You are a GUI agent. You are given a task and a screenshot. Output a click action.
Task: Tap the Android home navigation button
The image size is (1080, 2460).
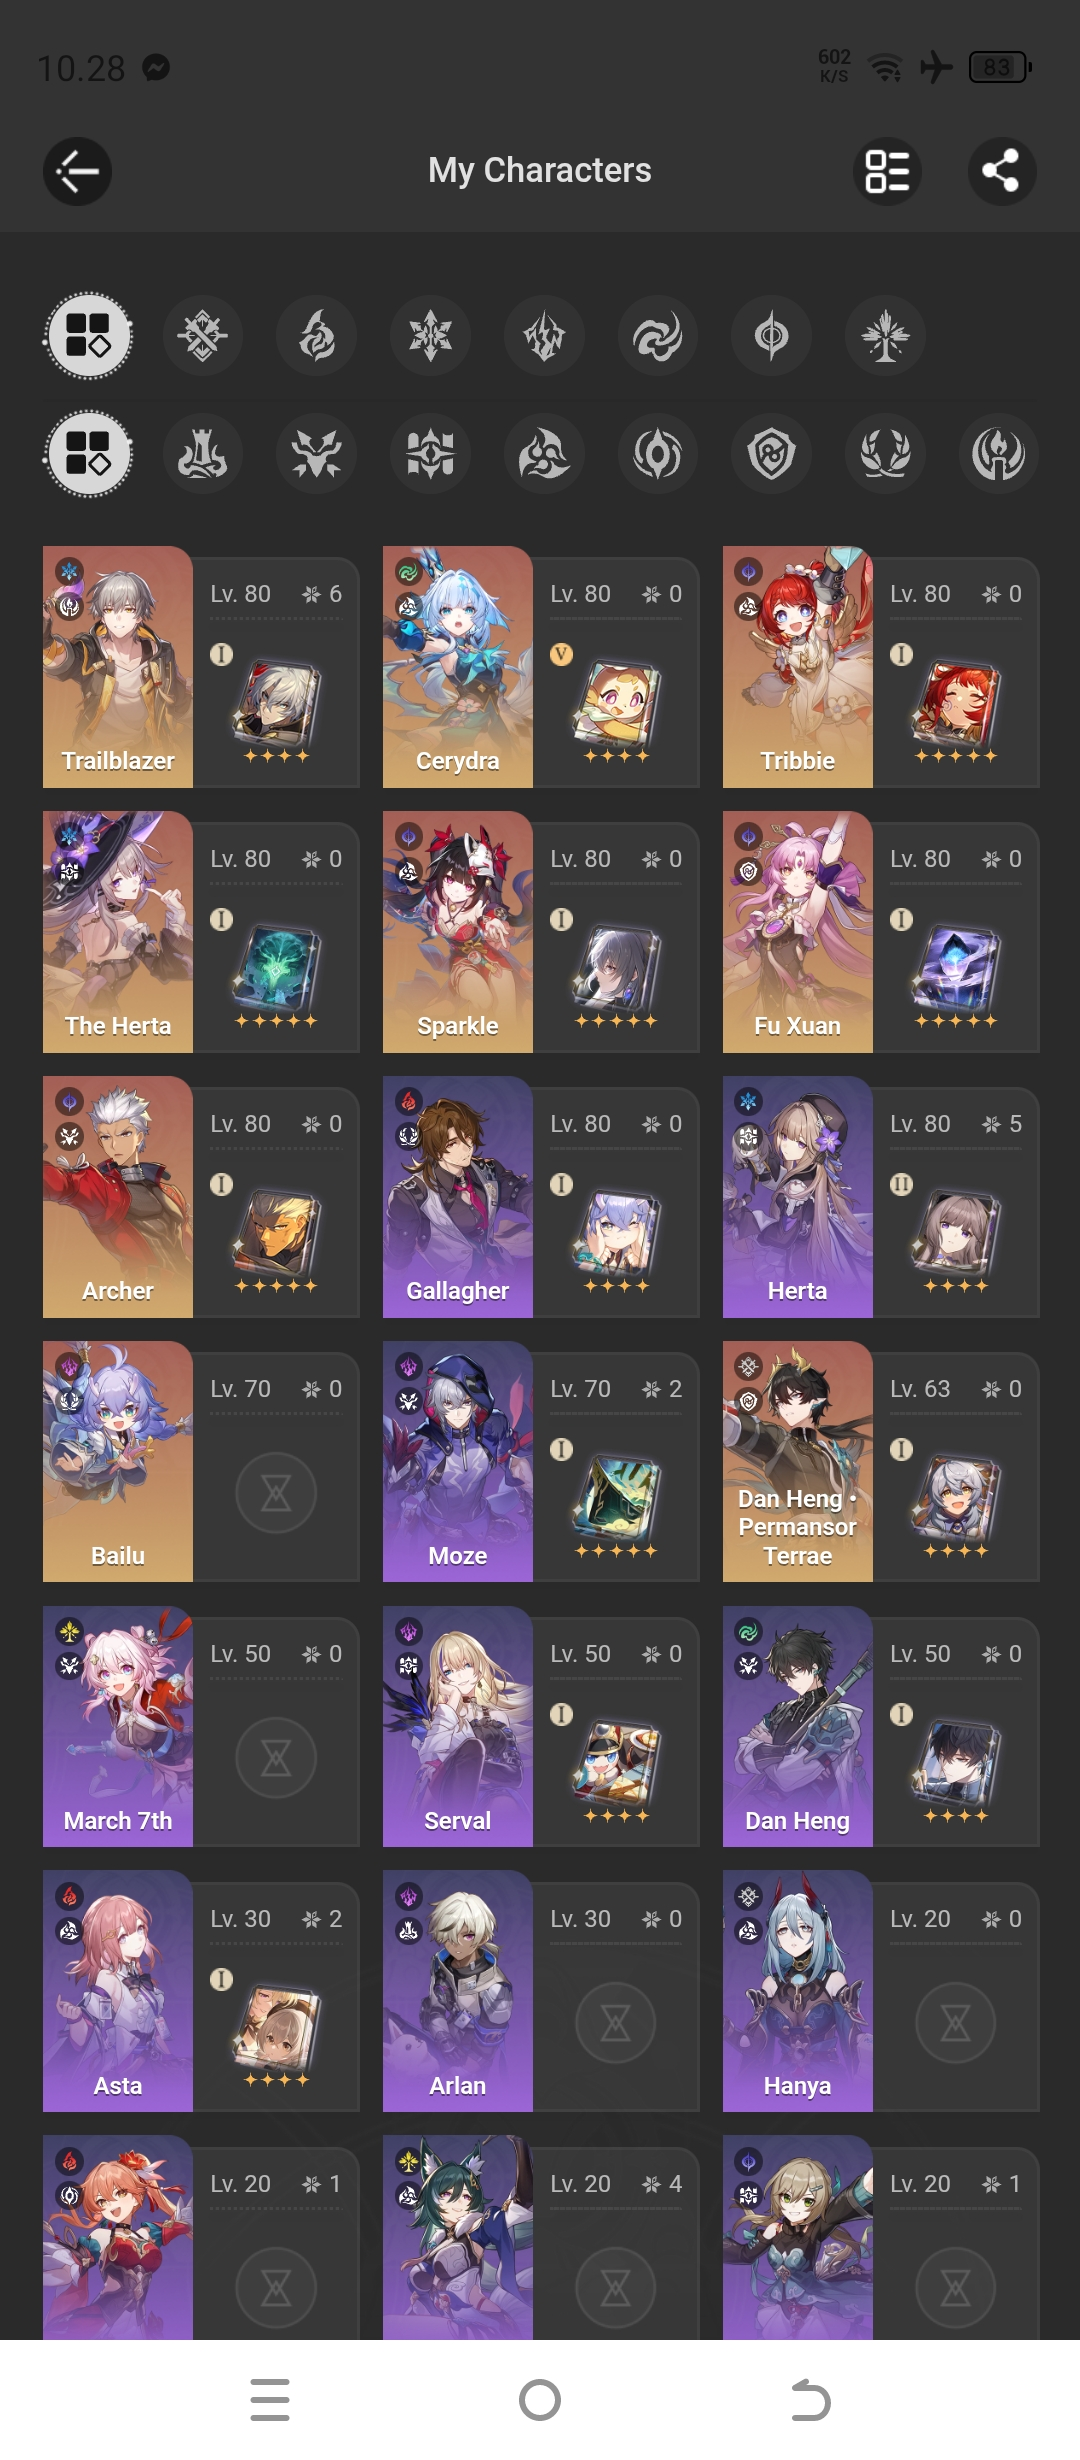coord(540,2400)
